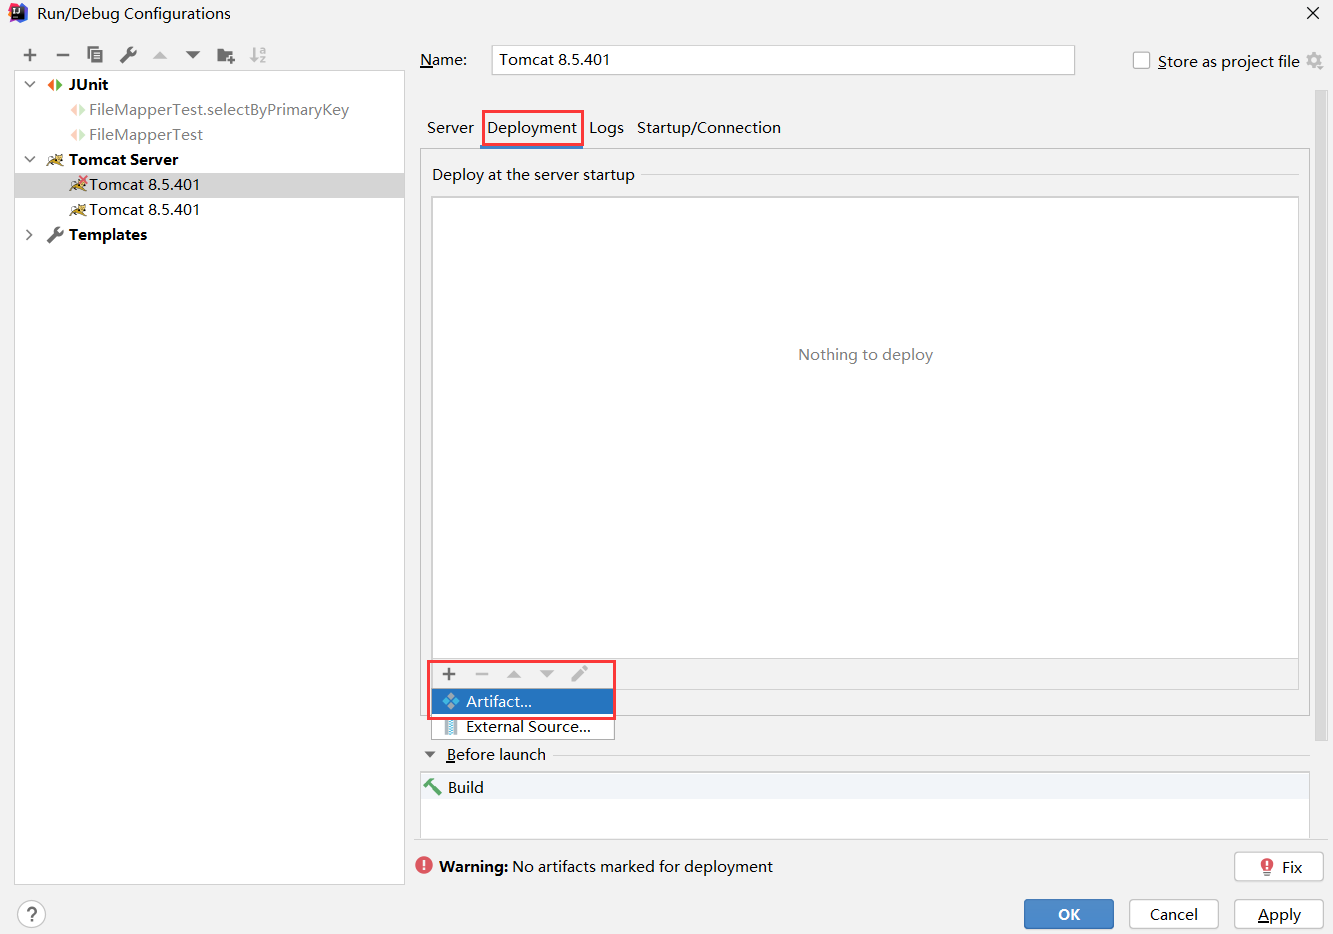Image resolution: width=1333 pixels, height=934 pixels.
Task: Click the warning text 'No artifacts marked for deployment'
Action: tap(642, 867)
